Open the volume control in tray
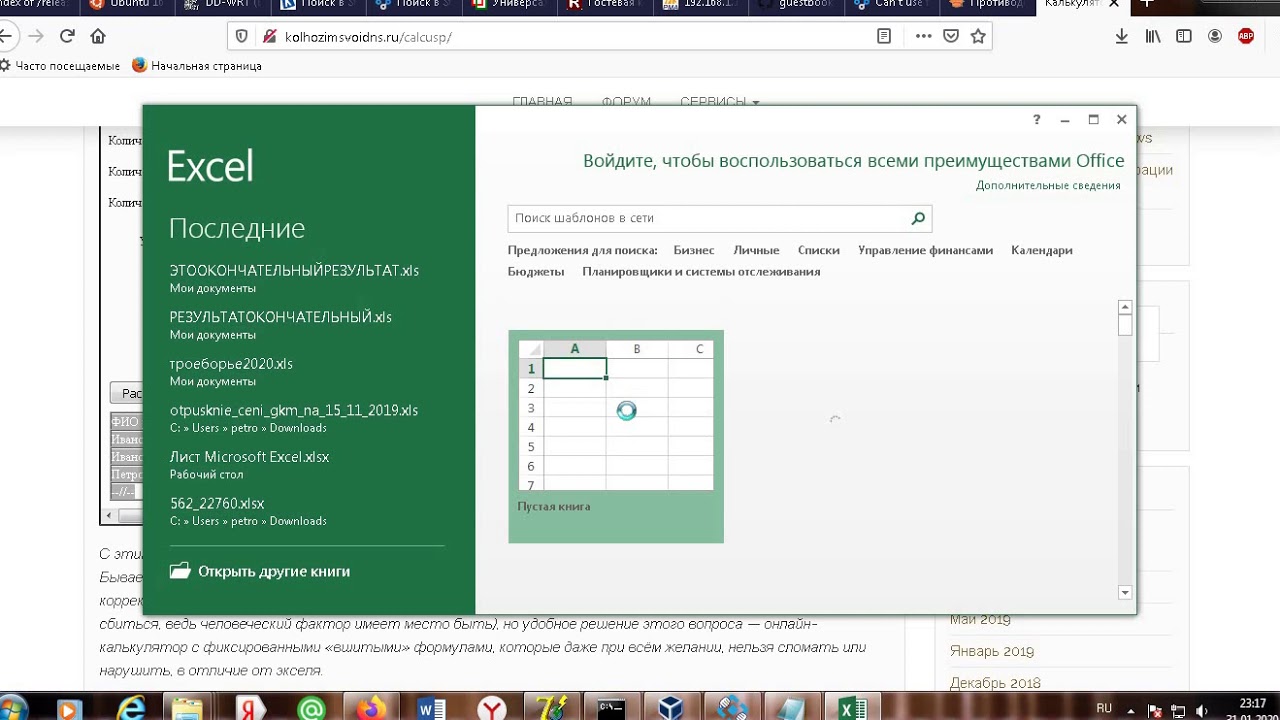The width and height of the screenshot is (1280, 720). tap(1202, 711)
